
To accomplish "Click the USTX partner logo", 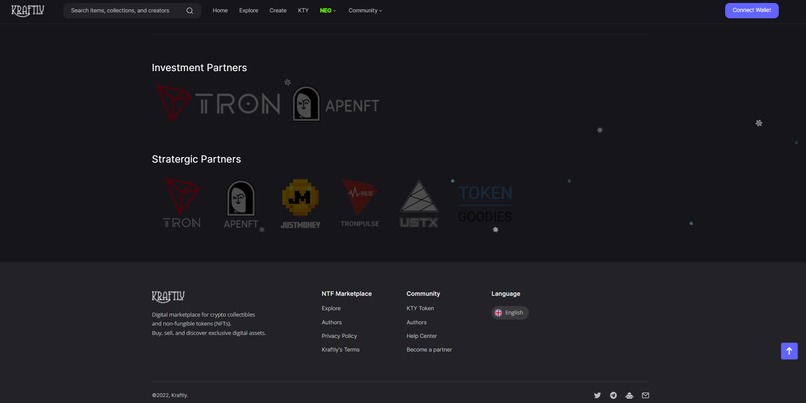I will (x=419, y=204).
